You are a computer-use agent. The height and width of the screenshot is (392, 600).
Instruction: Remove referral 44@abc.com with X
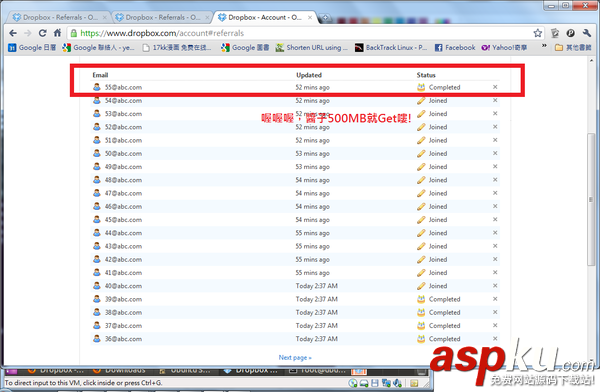pyautogui.click(x=495, y=233)
